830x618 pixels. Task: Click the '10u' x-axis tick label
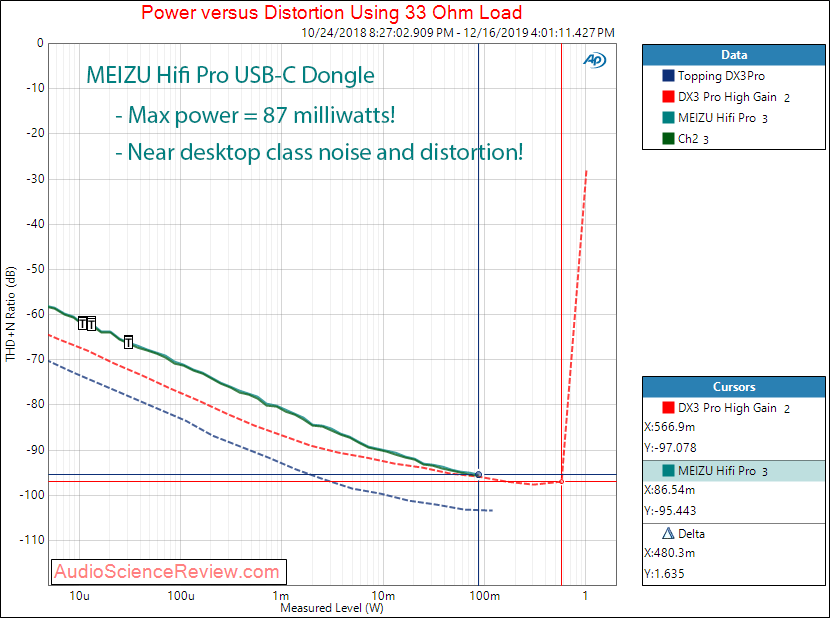[x=79, y=596]
